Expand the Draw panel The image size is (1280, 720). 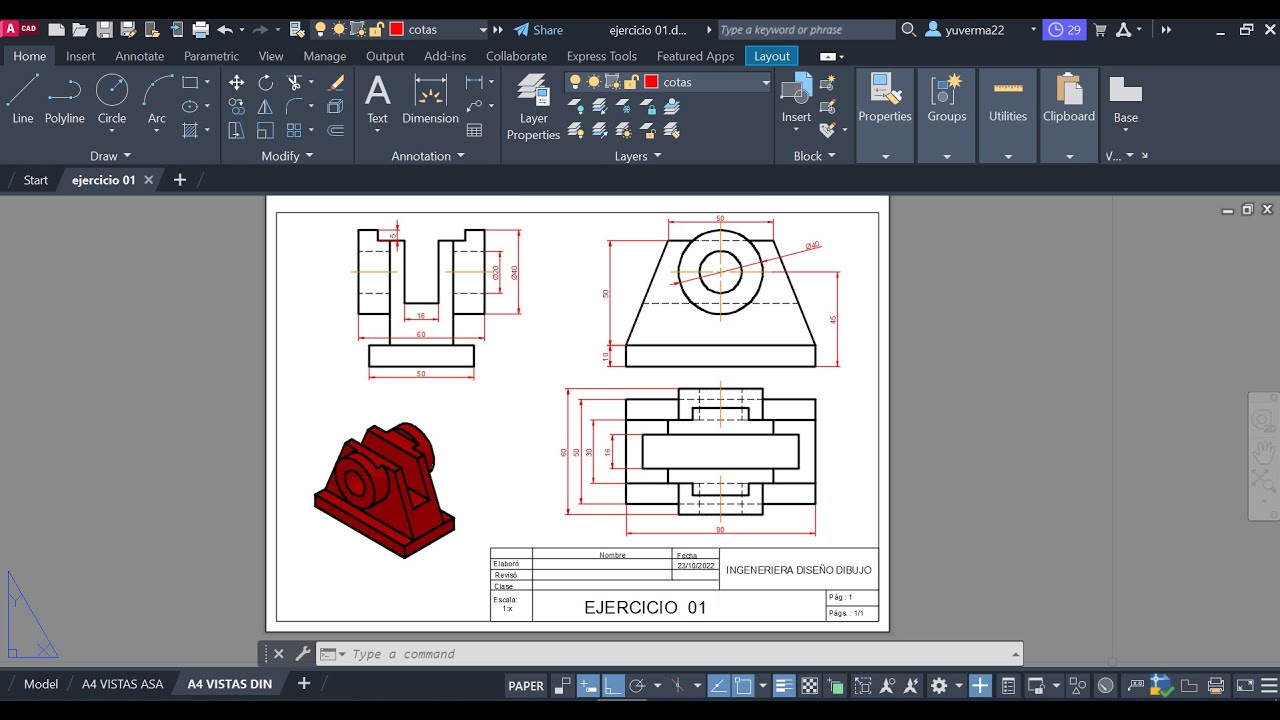pos(110,156)
